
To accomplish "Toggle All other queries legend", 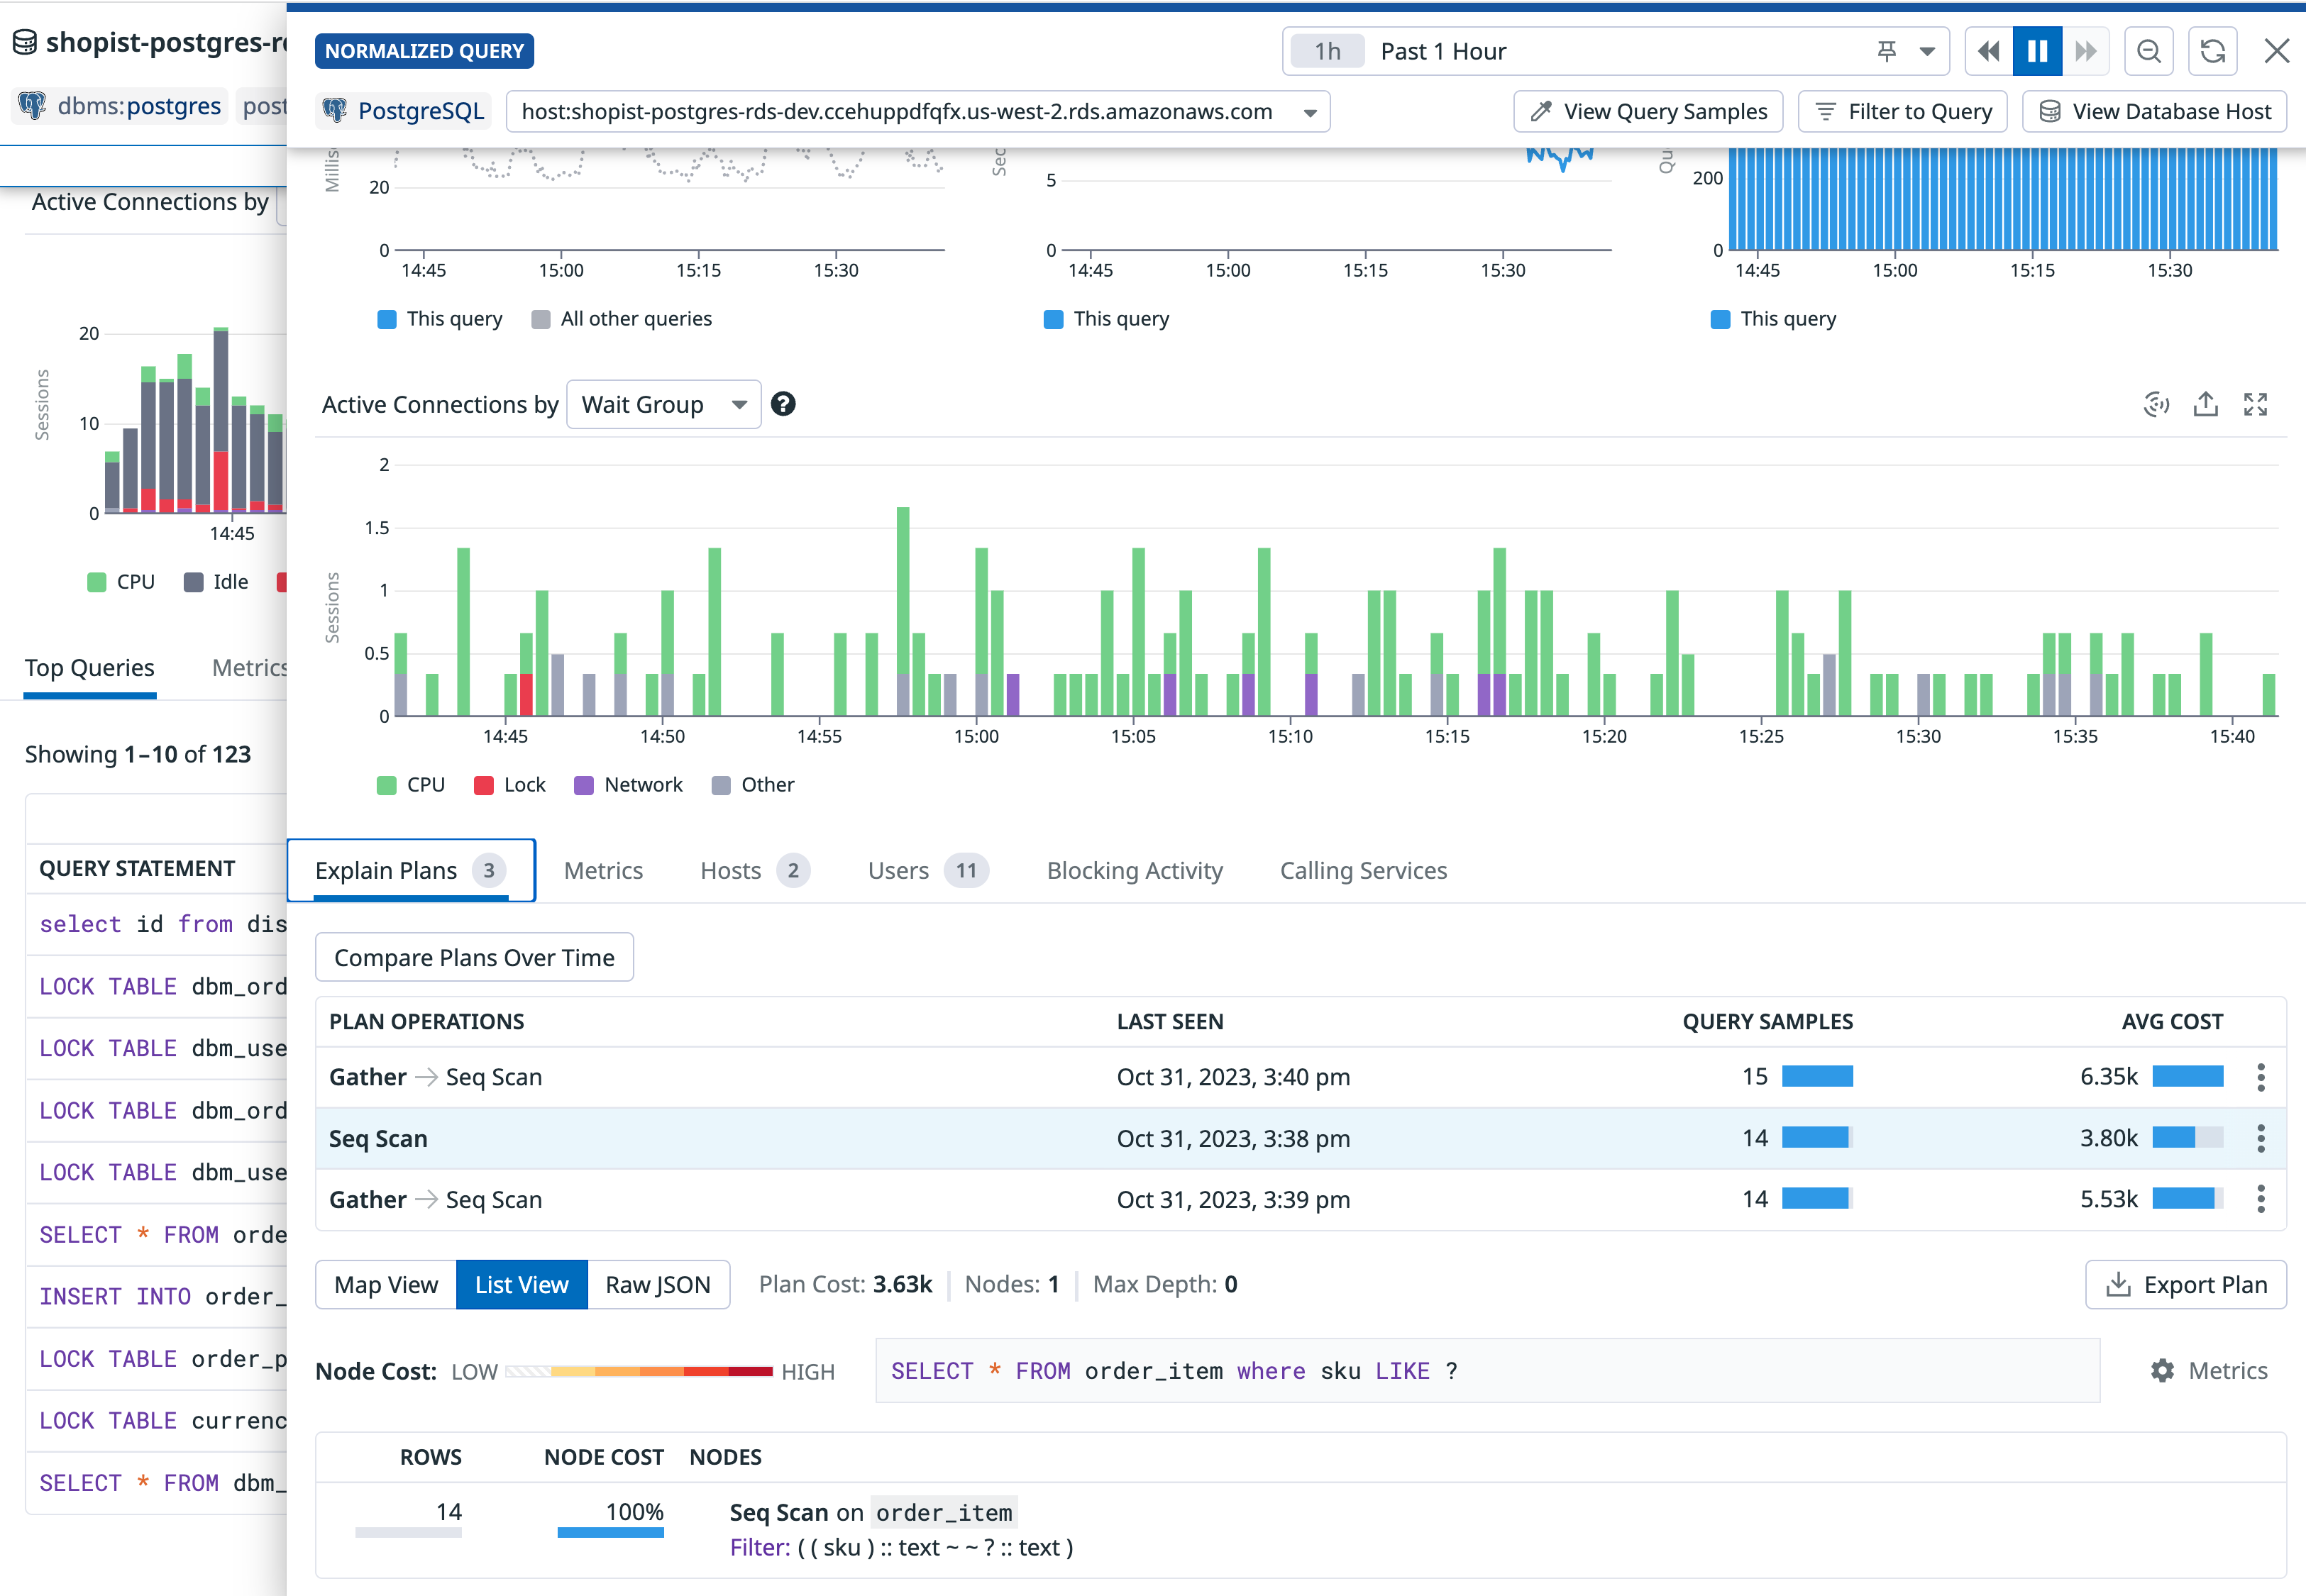I will 622,319.
